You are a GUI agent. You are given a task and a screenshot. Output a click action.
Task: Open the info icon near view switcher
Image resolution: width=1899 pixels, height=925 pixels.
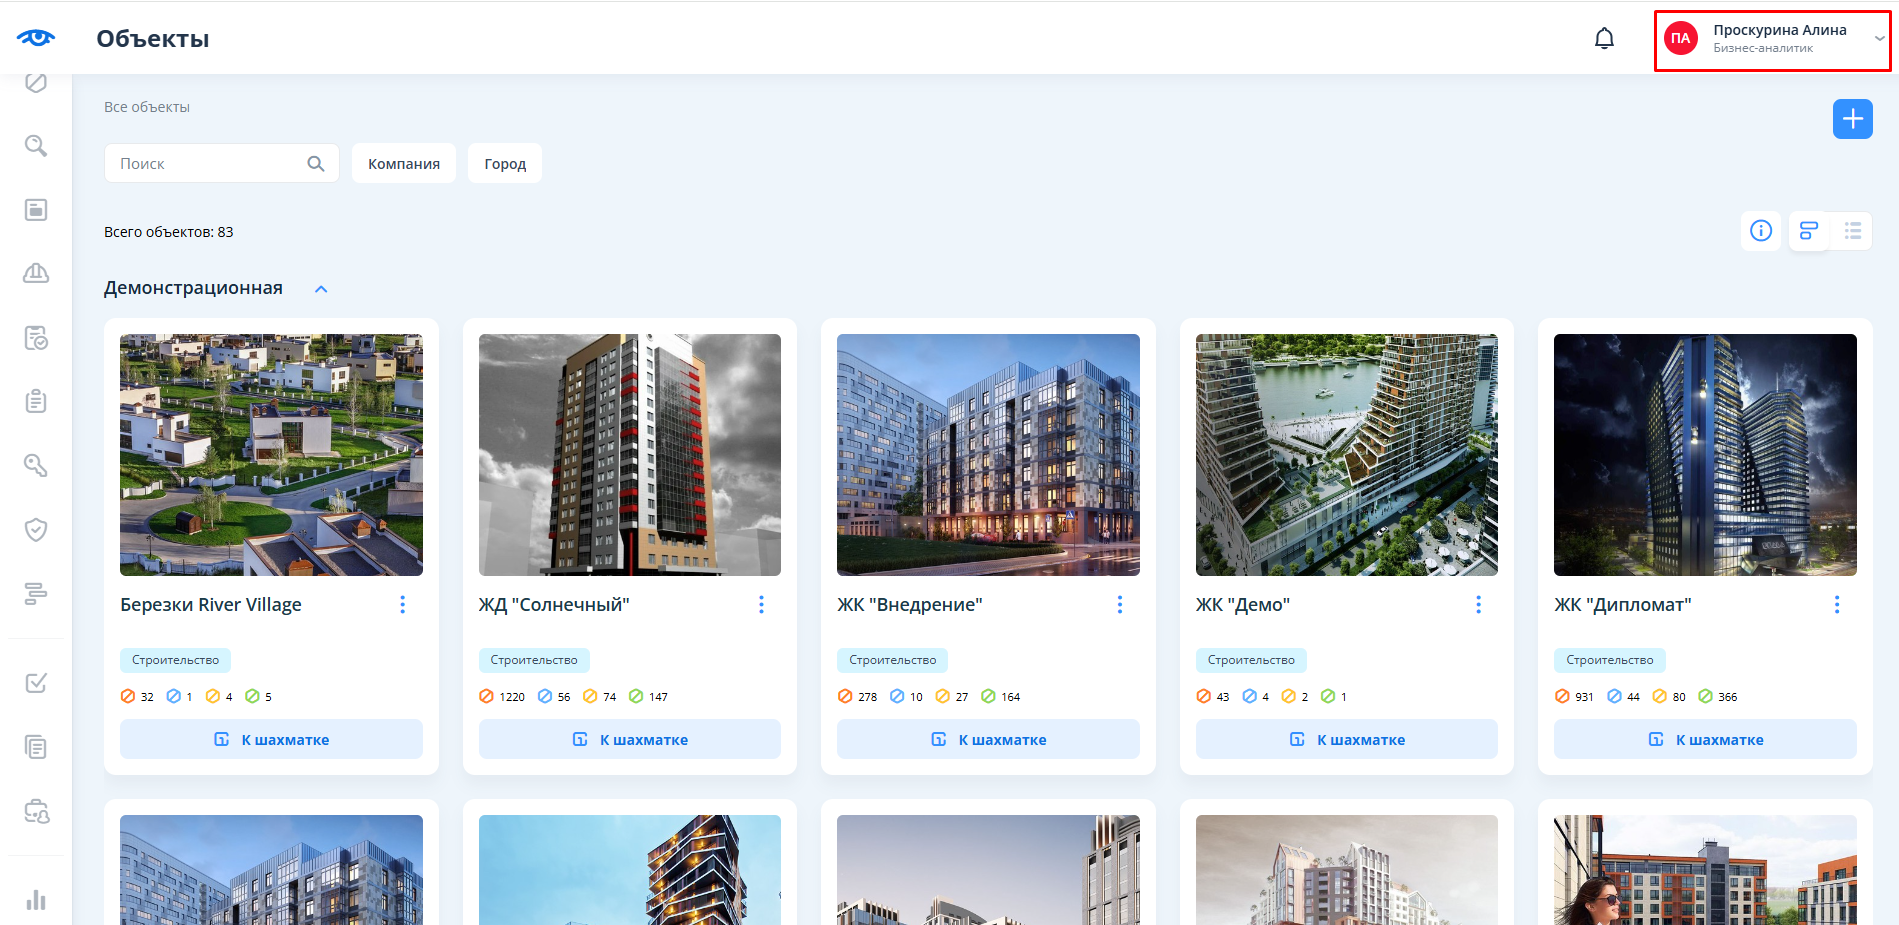[1761, 231]
